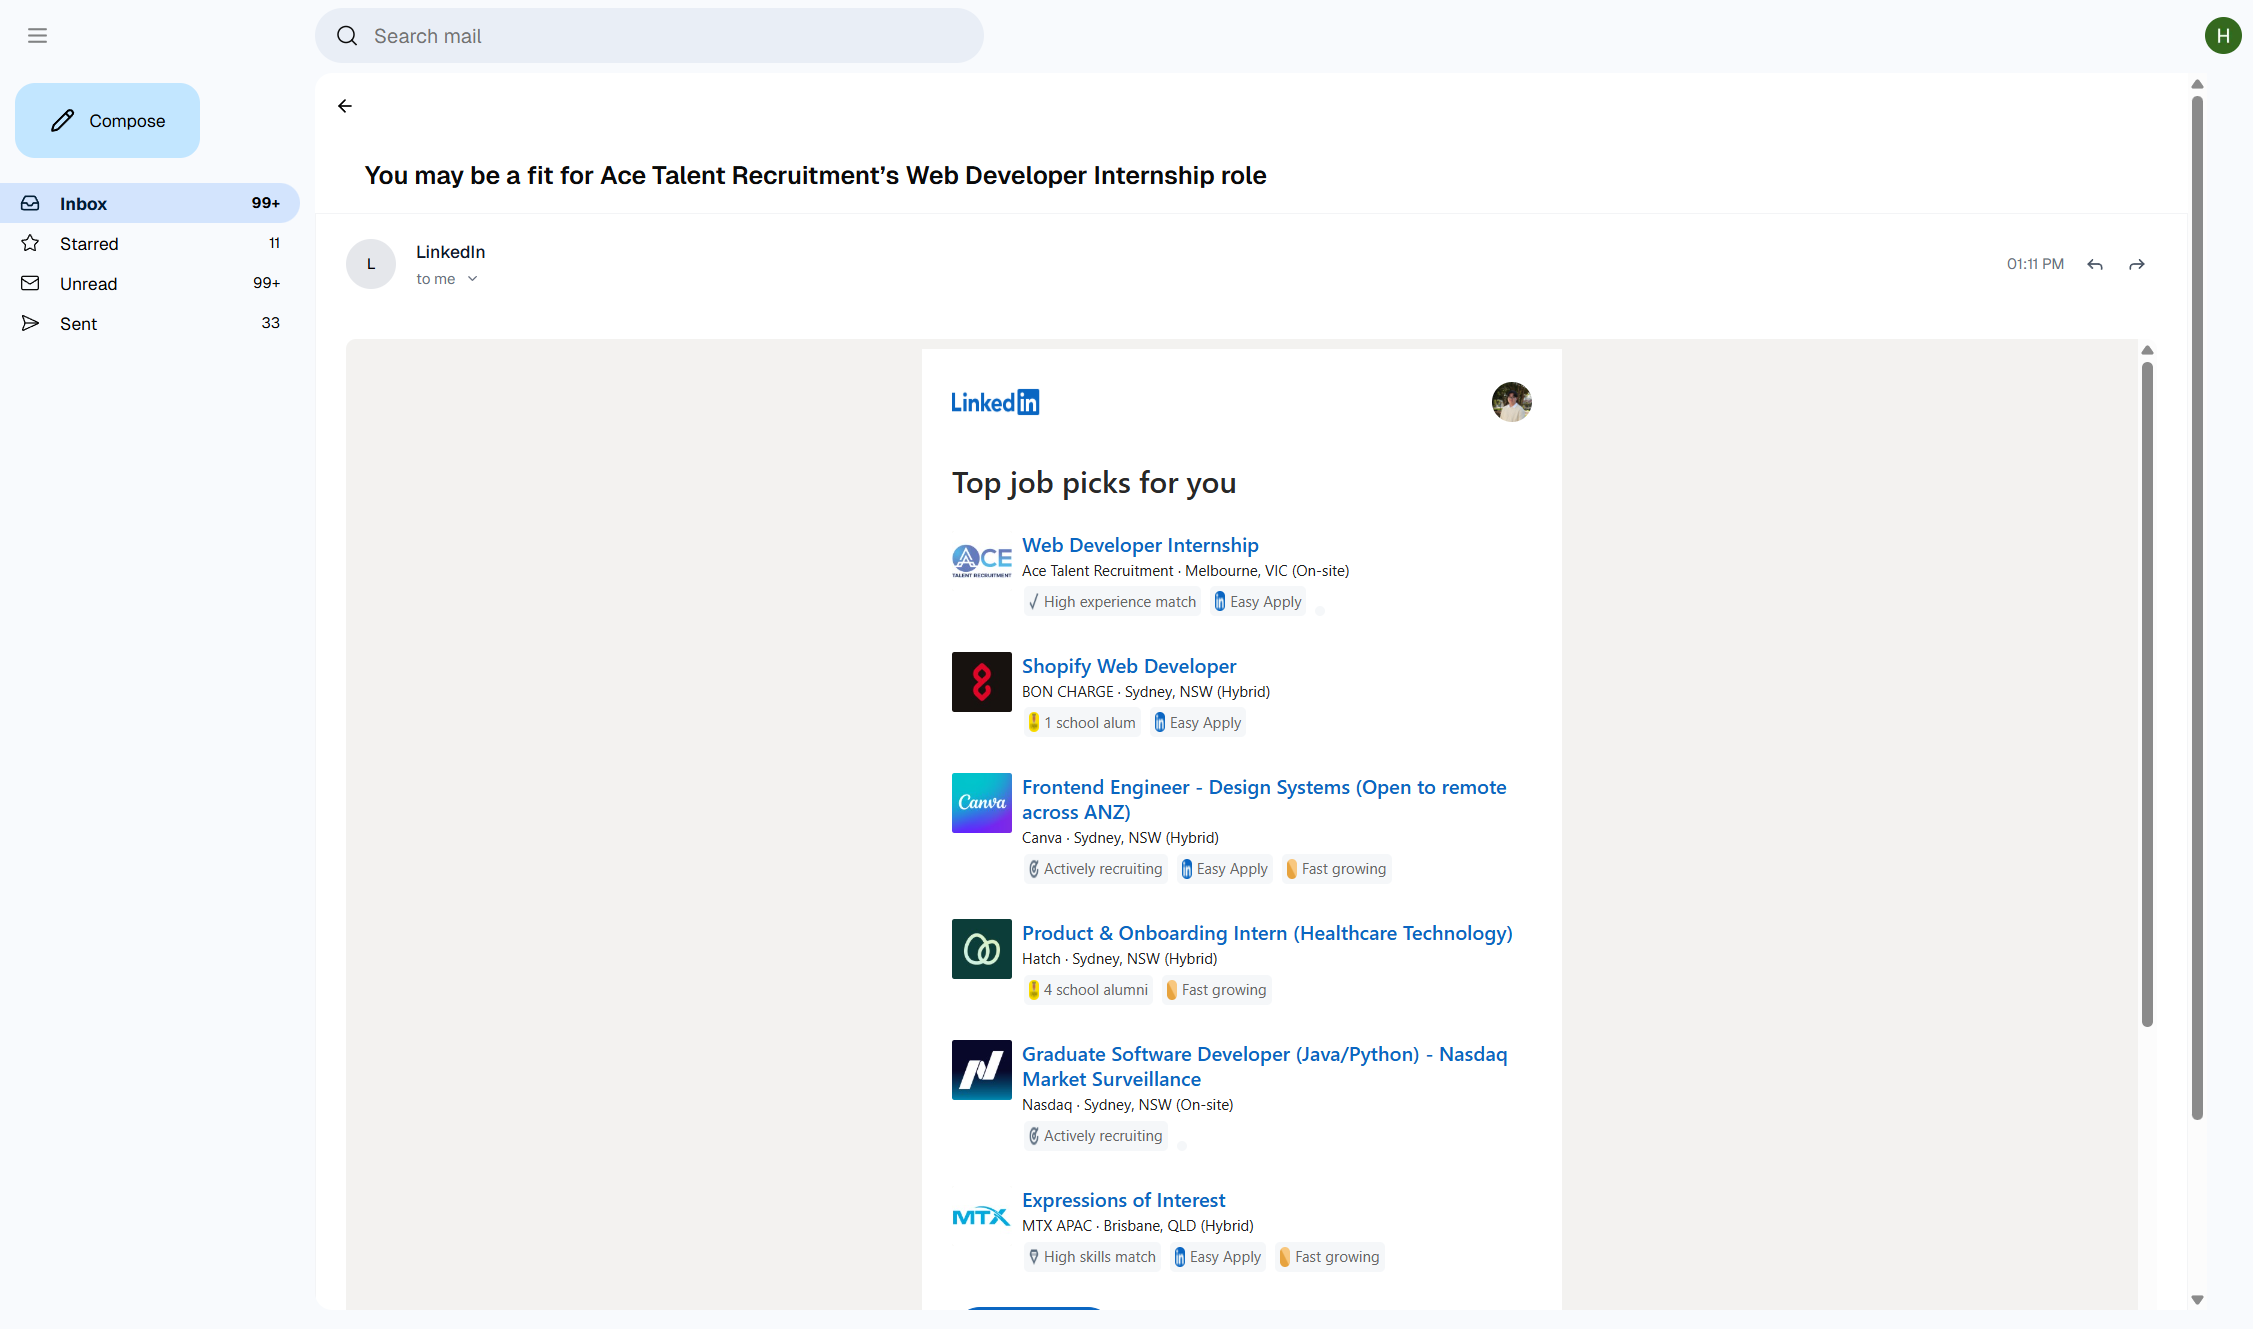Open the MTX company logo

981,1216
